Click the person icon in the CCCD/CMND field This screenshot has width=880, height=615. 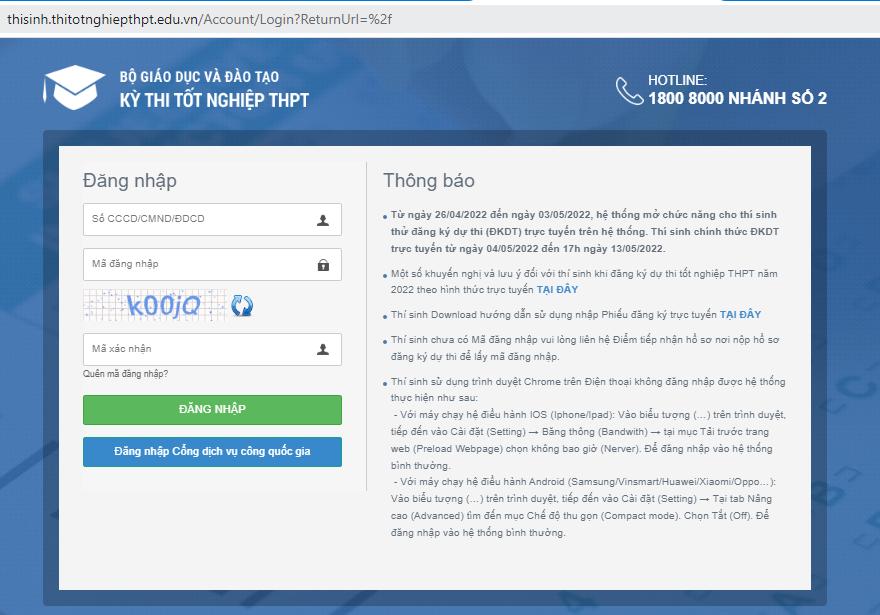click(x=323, y=220)
